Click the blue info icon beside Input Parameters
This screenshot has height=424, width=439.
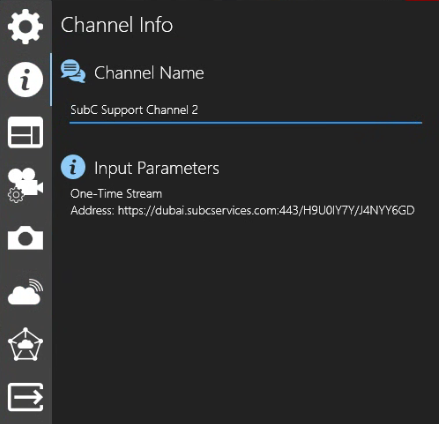73,167
